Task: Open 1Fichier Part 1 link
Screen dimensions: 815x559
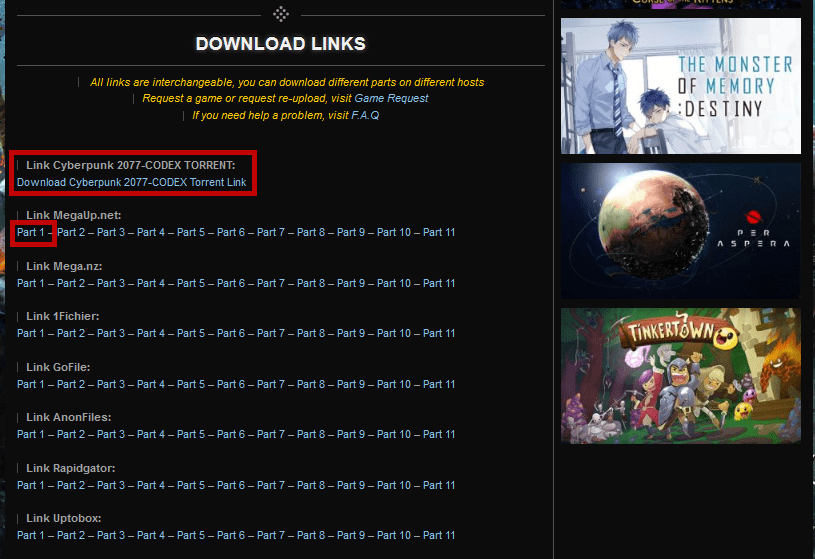Action: click(x=31, y=333)
